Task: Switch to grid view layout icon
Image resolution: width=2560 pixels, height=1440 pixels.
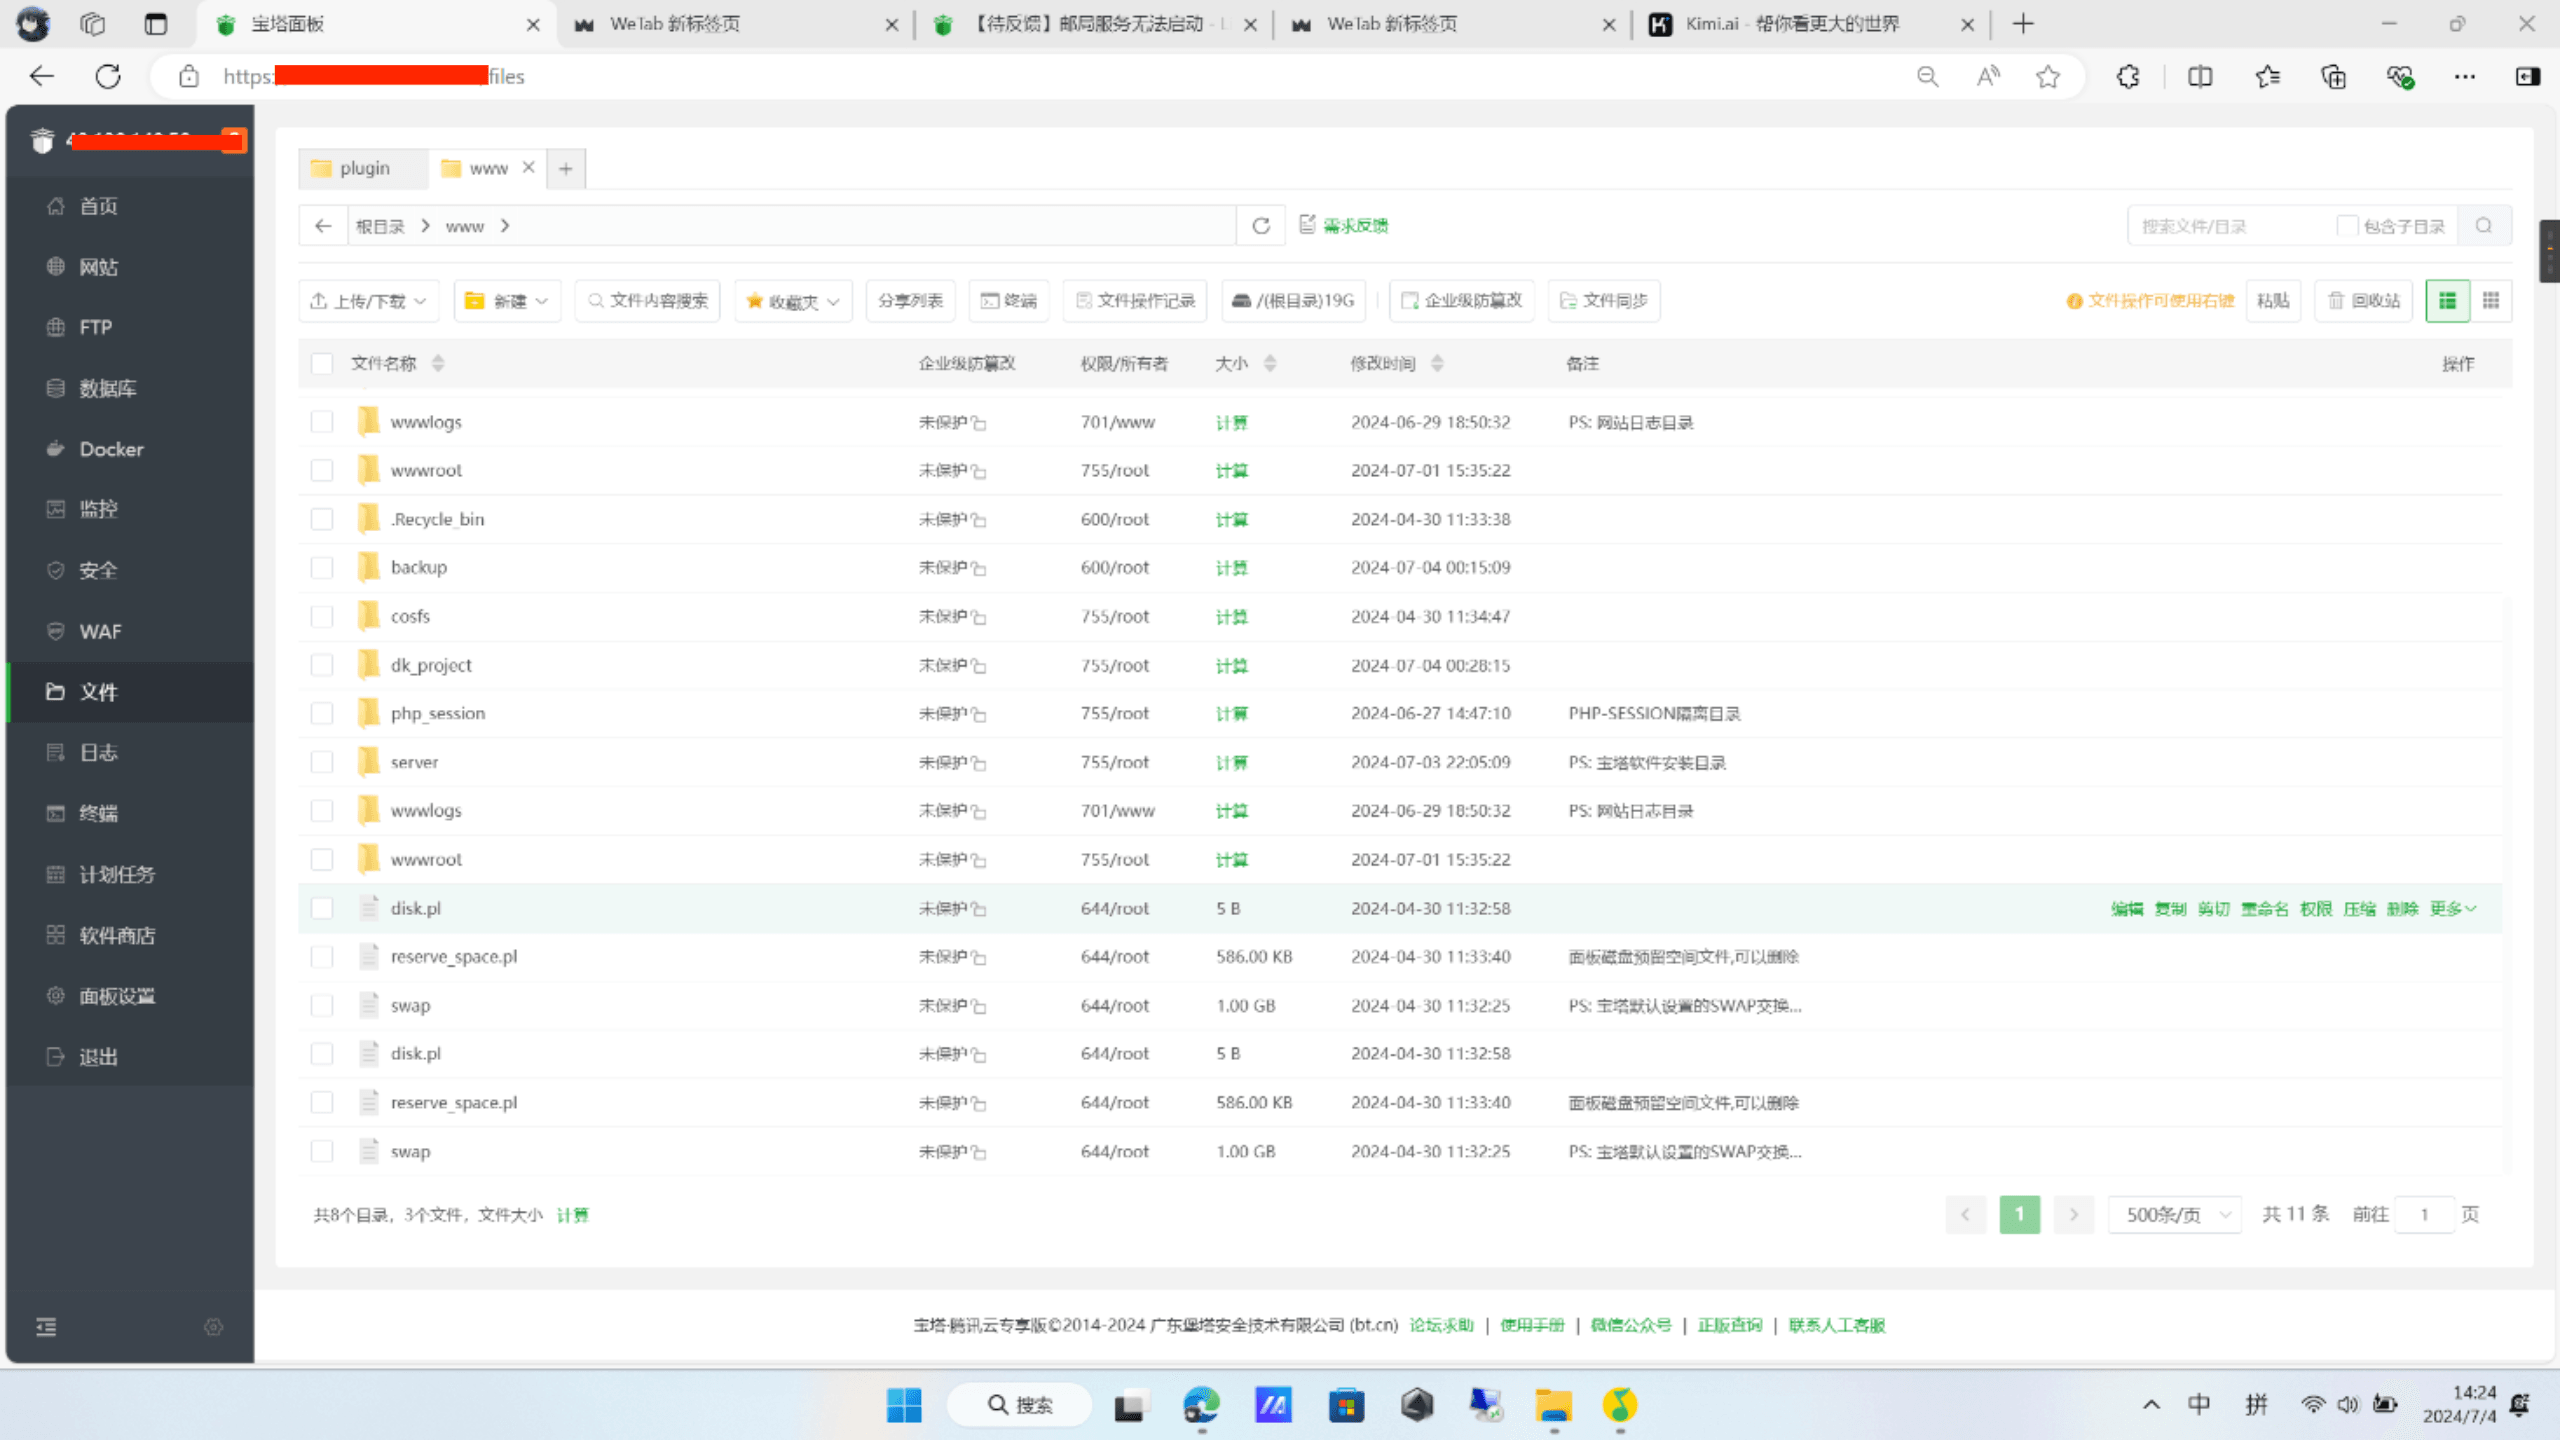Action: [x=2491, y=301]
